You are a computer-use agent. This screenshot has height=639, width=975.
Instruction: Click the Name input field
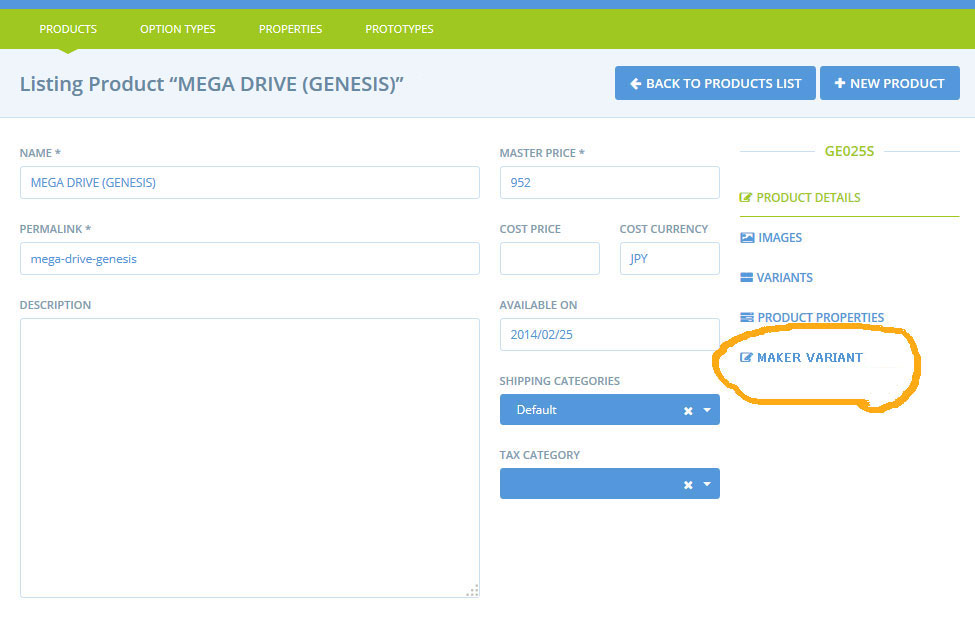click(249, 183)
